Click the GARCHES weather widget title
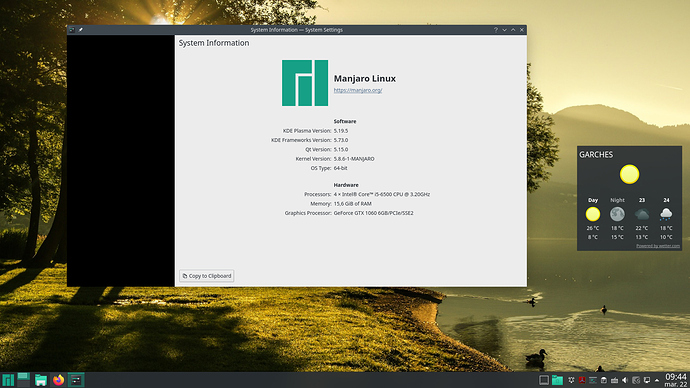Viewport: 690px width, 388px height. click(x=596, y=154)
